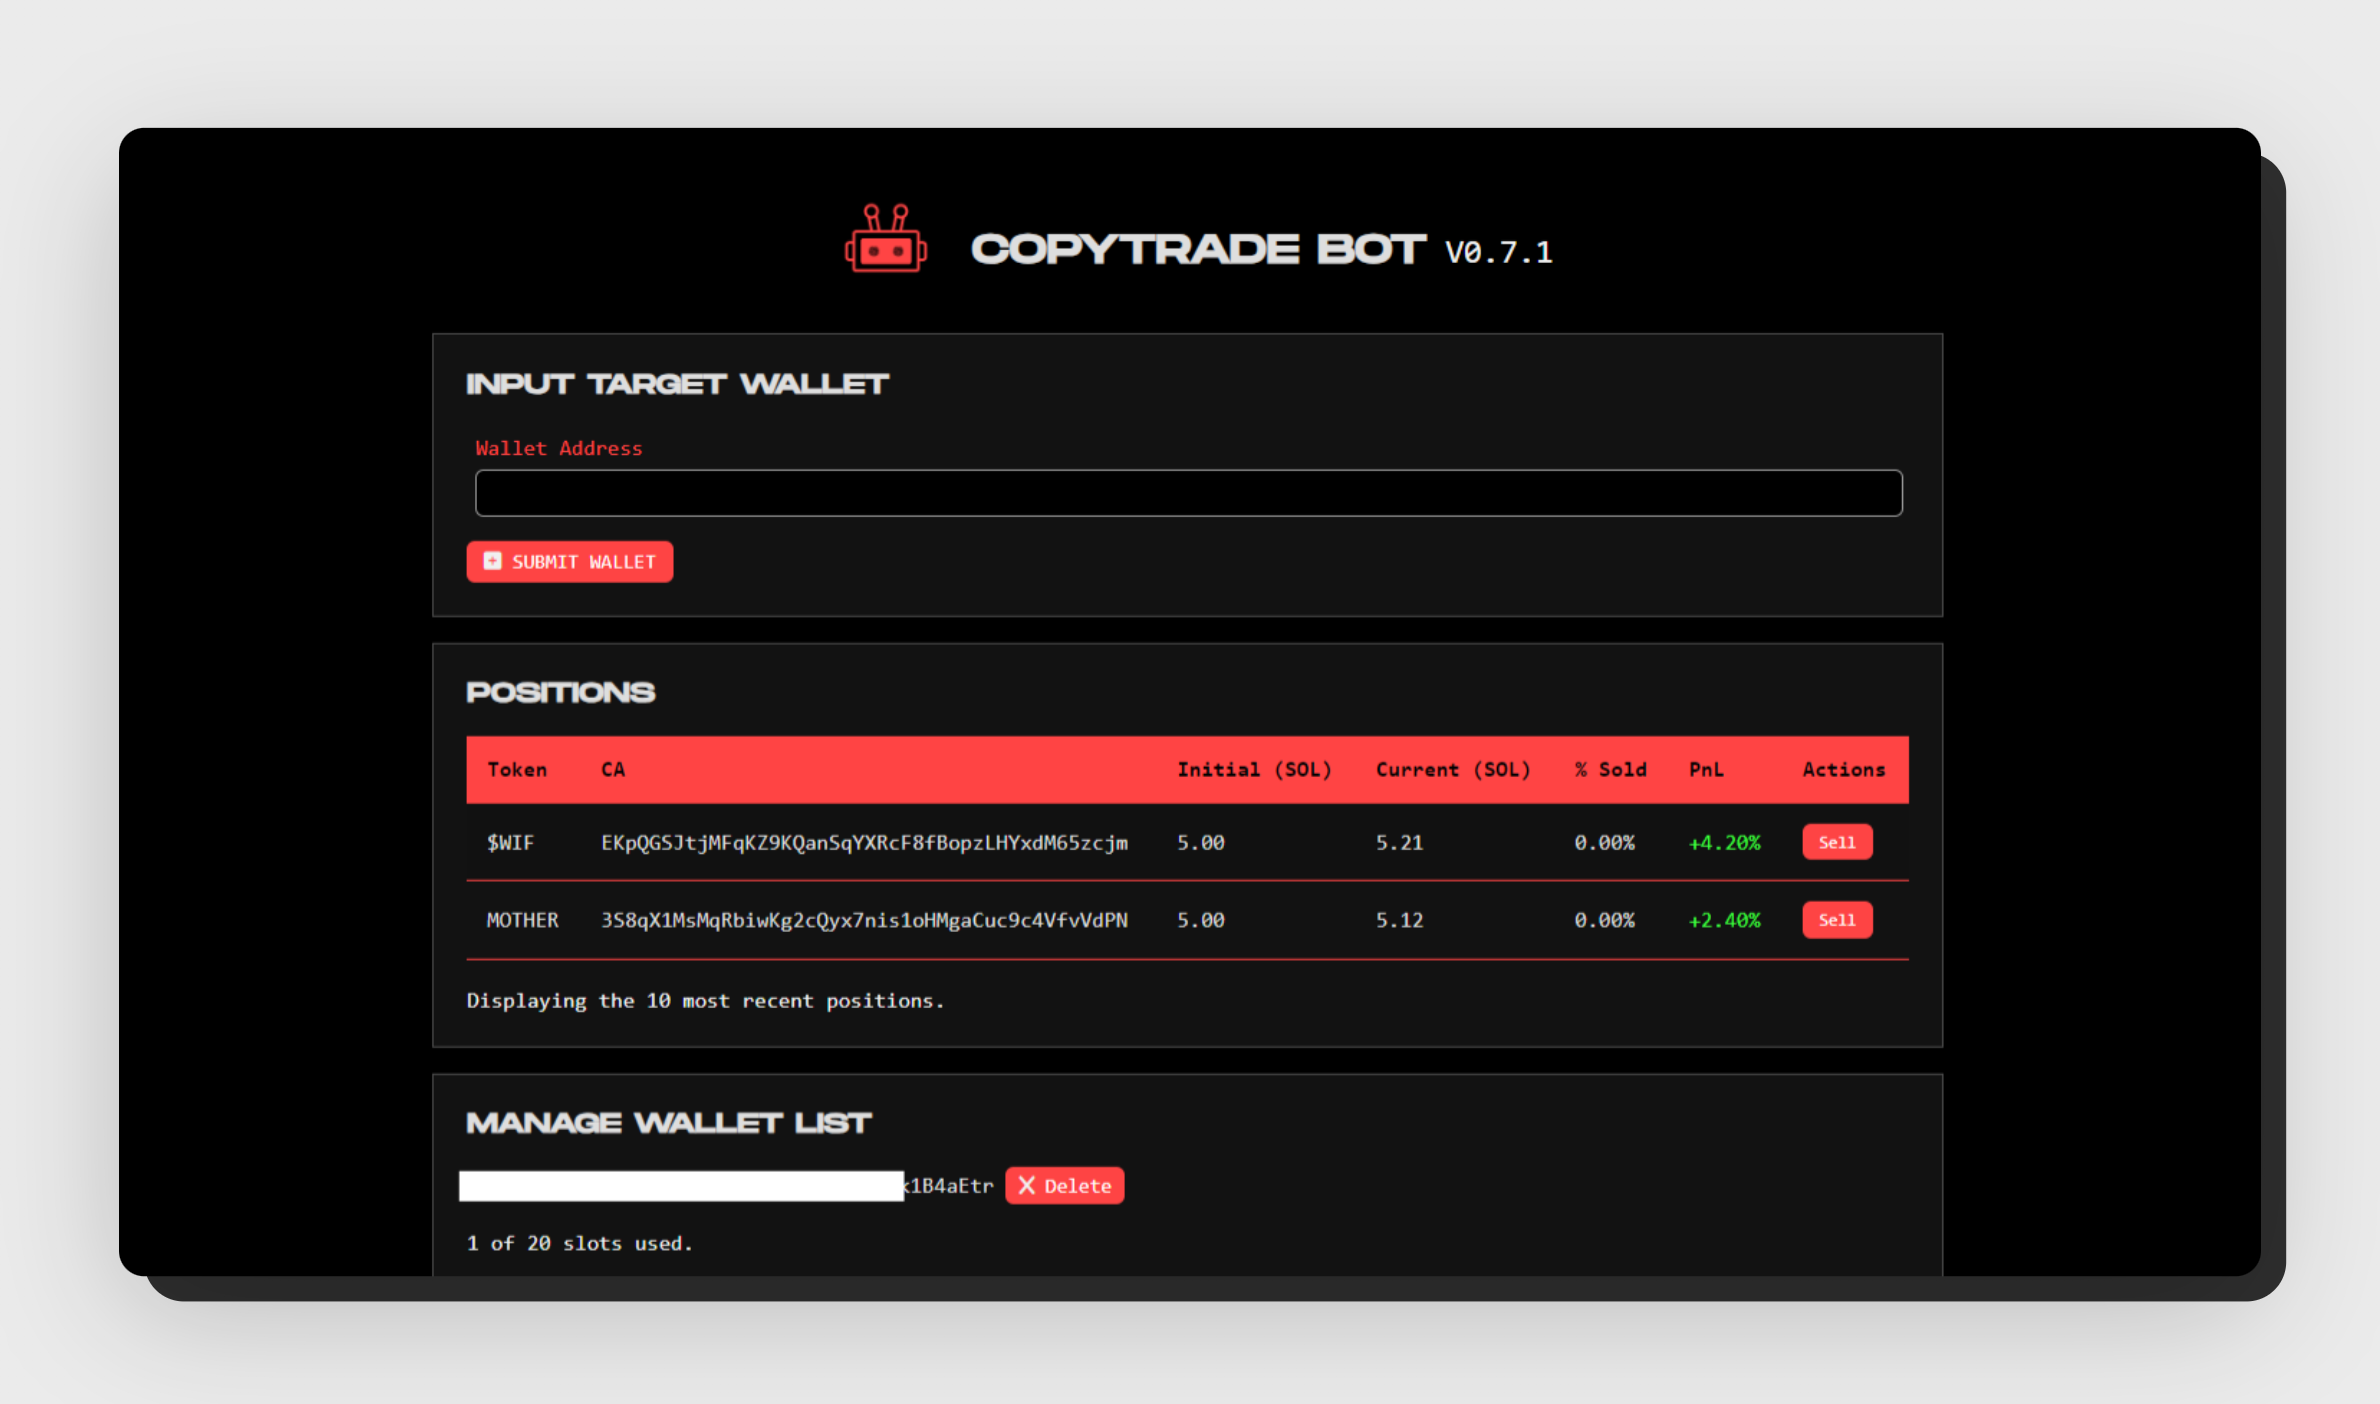
Task: Click the $WIF initial amount 5.00
Action: coord(1200,842)
